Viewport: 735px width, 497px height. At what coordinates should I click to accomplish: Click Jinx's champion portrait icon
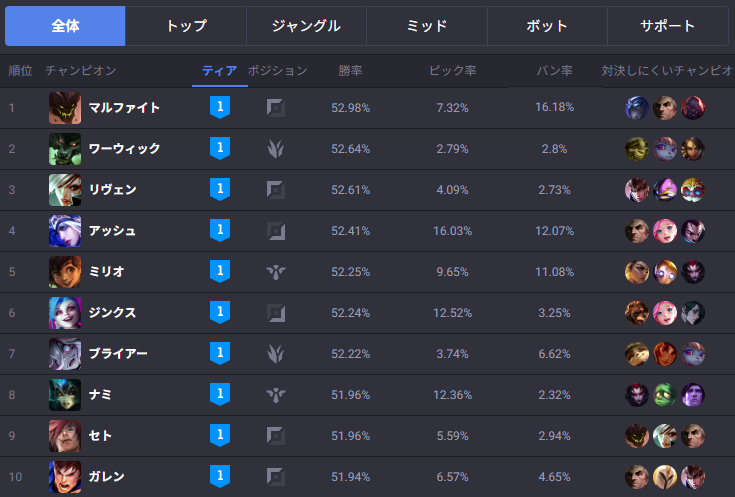click(x=65, y=313)
